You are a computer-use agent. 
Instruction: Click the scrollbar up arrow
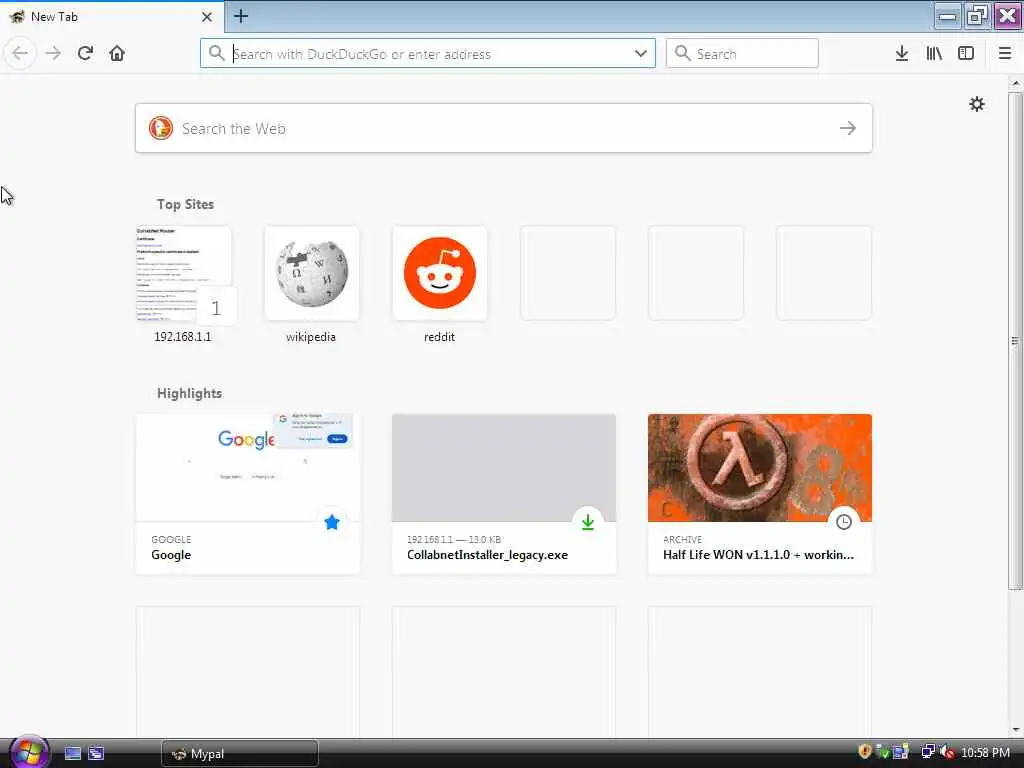(1015, 83)
